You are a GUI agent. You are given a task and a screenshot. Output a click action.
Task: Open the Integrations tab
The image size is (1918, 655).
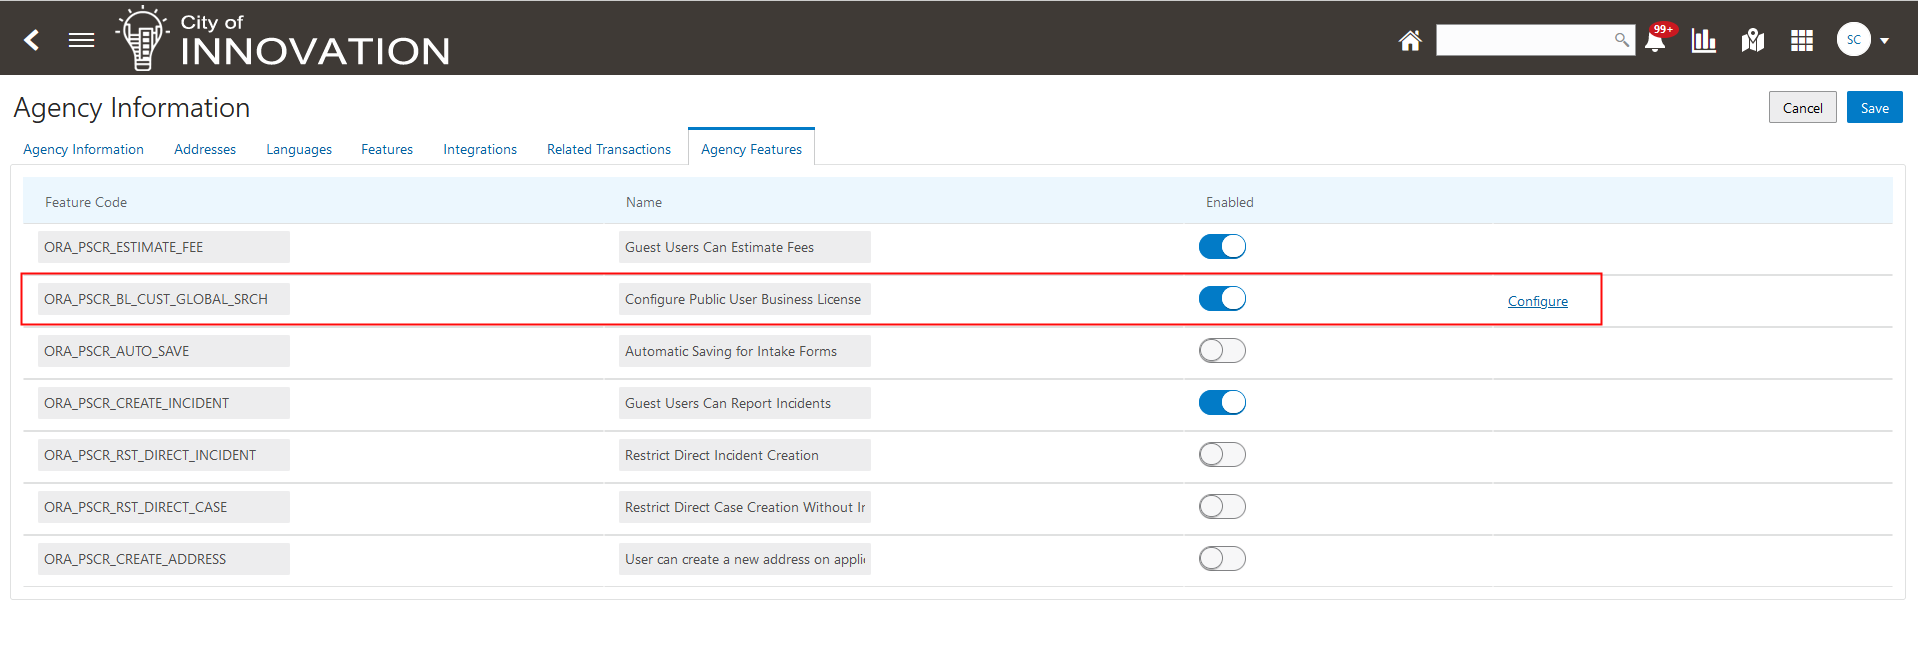click(x=480, y=149)
